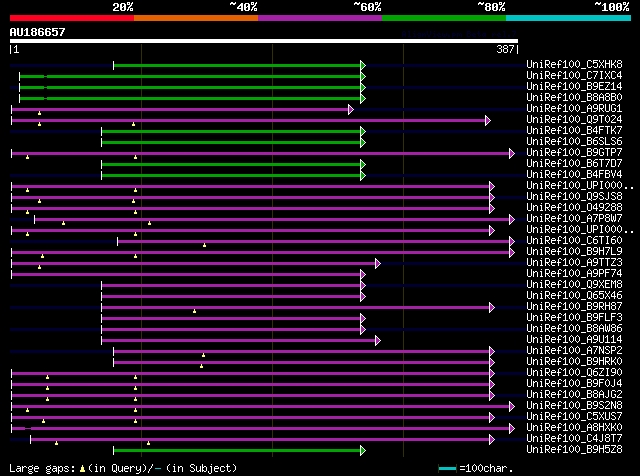
Task: Select the UniRef100_C5XUS7 label
Action: click(x=574, y=417)
